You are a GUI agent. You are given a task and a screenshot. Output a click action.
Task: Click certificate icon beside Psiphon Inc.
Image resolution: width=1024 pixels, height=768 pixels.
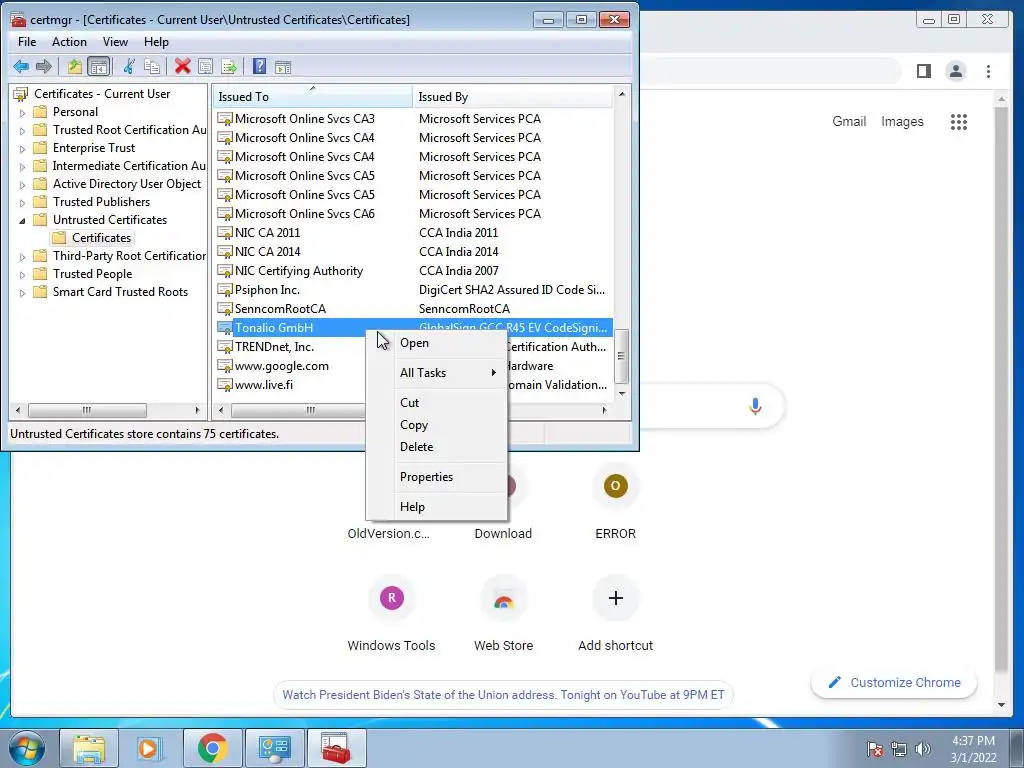click(x=225, y=290)
